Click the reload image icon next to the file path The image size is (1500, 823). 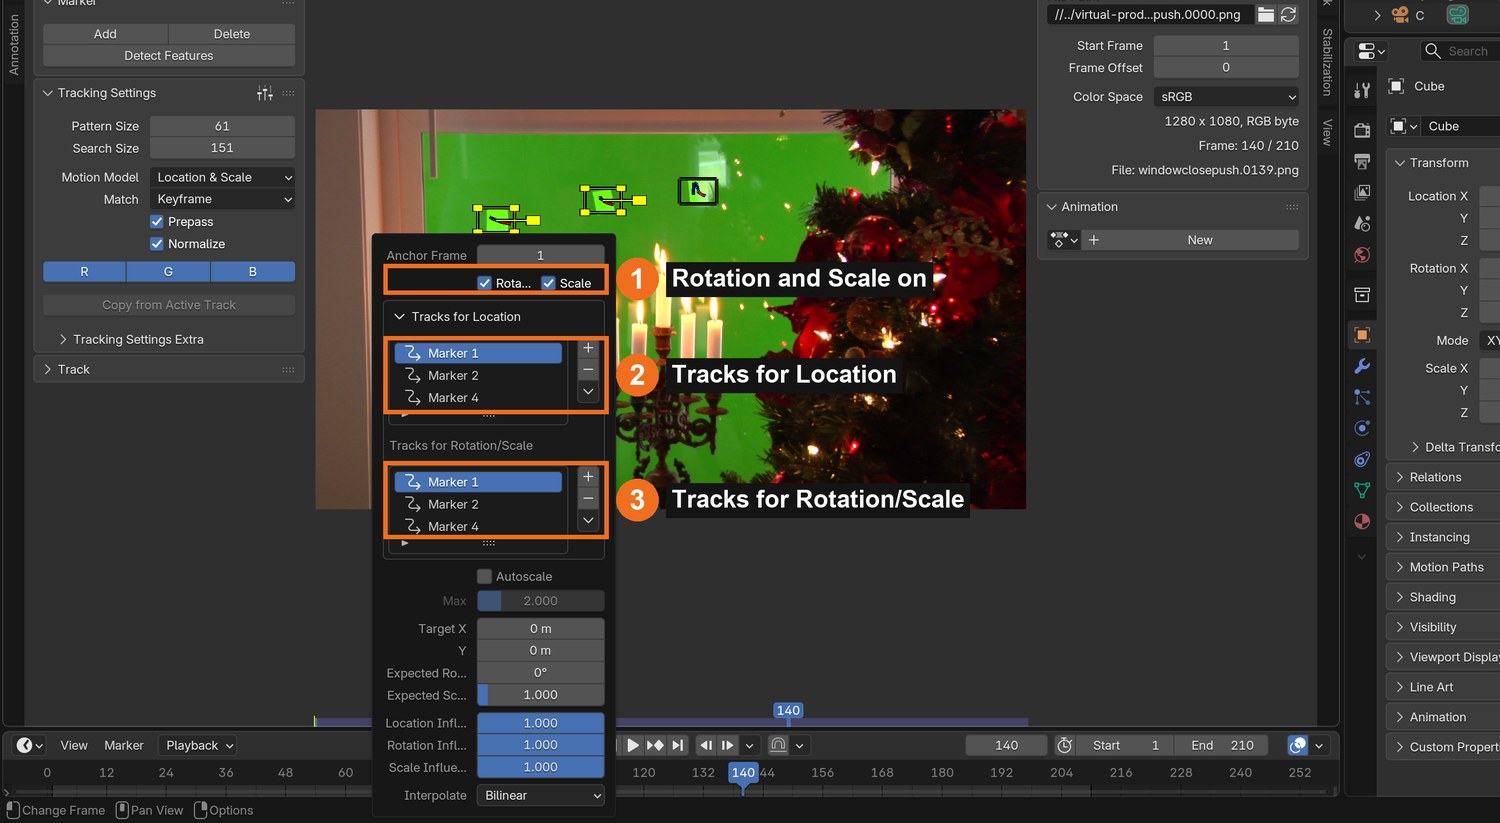coord(1289,14)
